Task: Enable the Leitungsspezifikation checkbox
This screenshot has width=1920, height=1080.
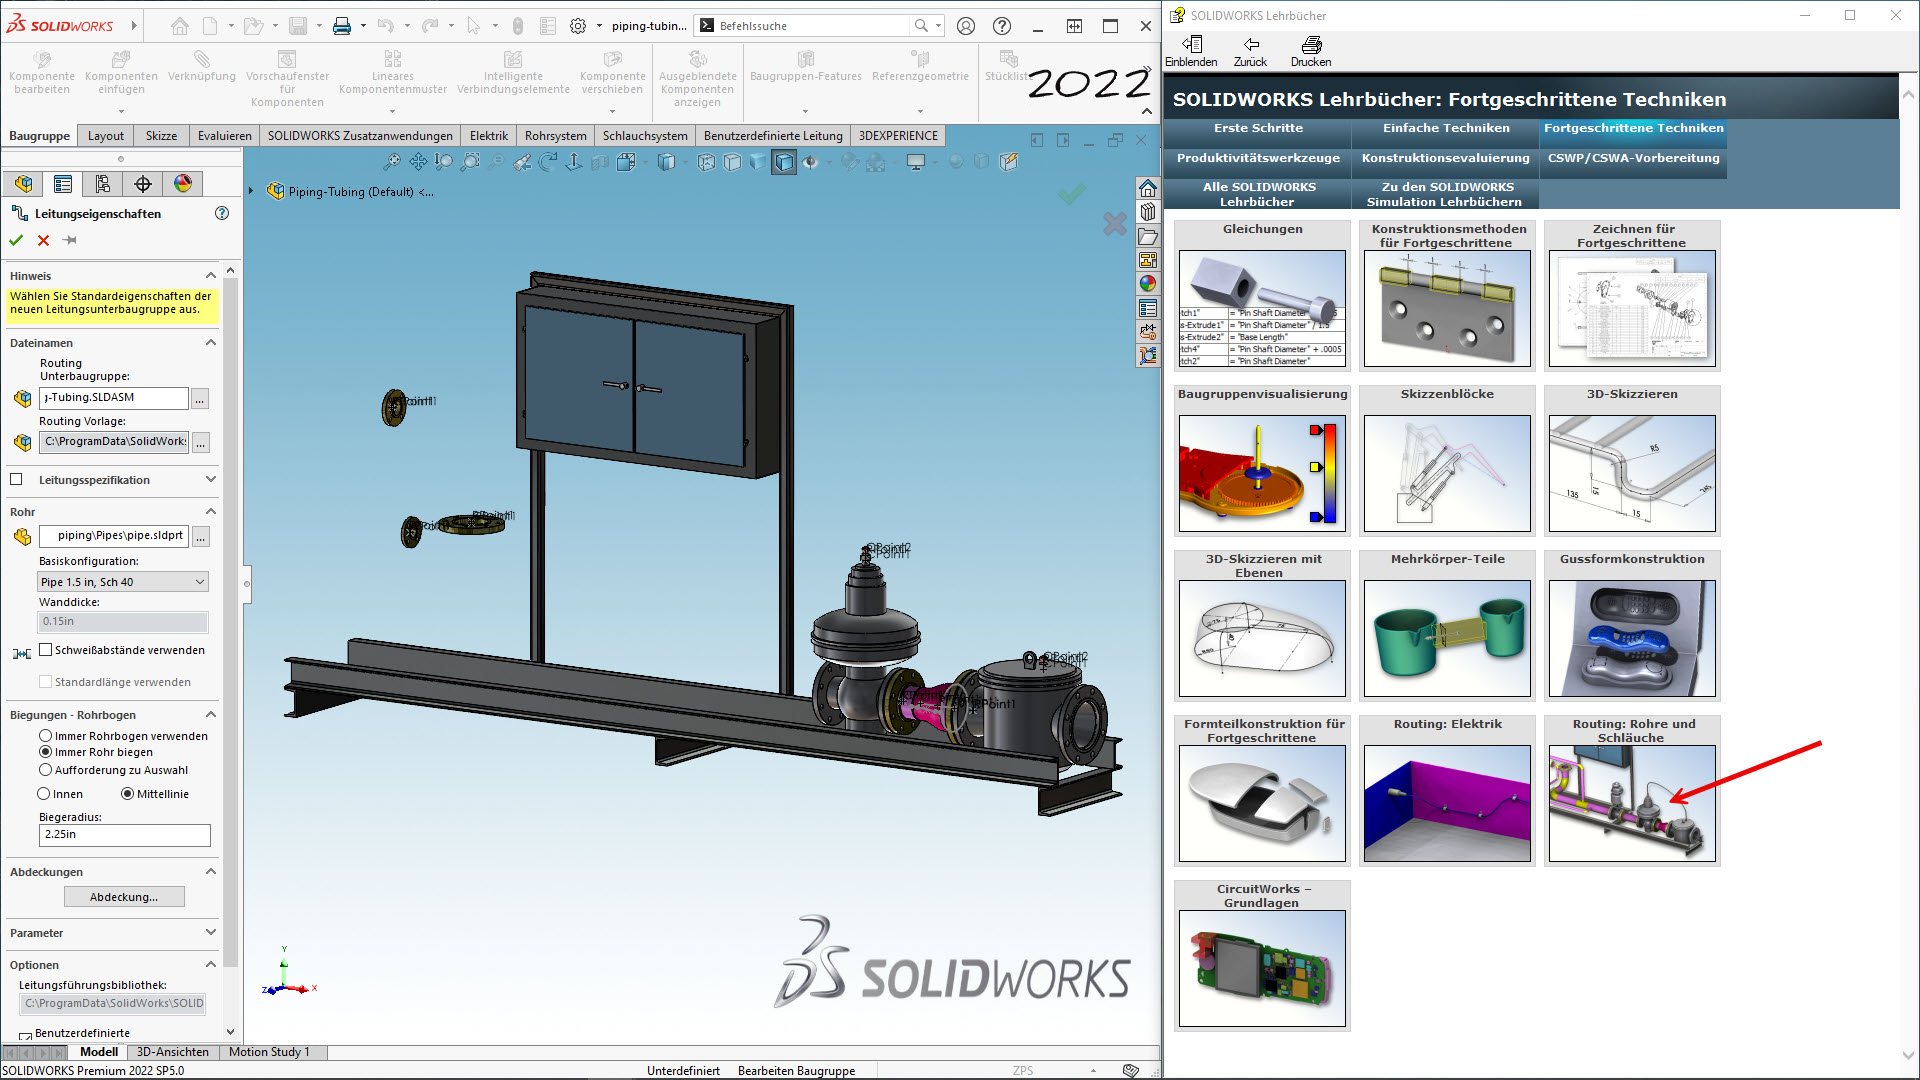Action: point(16,480)
